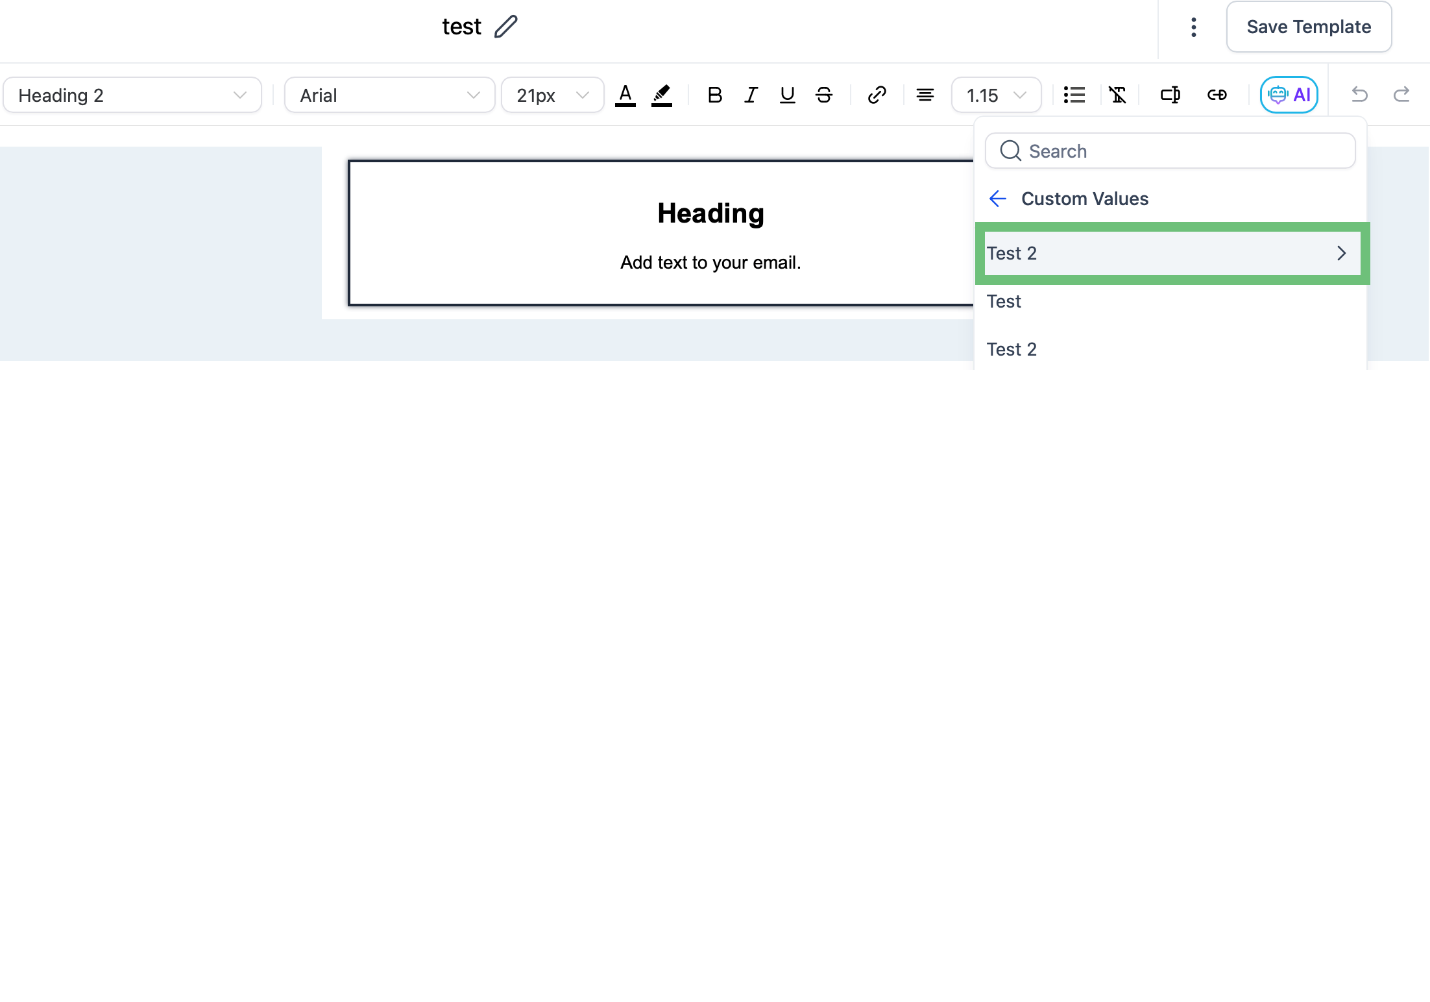Toggle underline formatting
1430x1002 pixels.
click(788, 95)
